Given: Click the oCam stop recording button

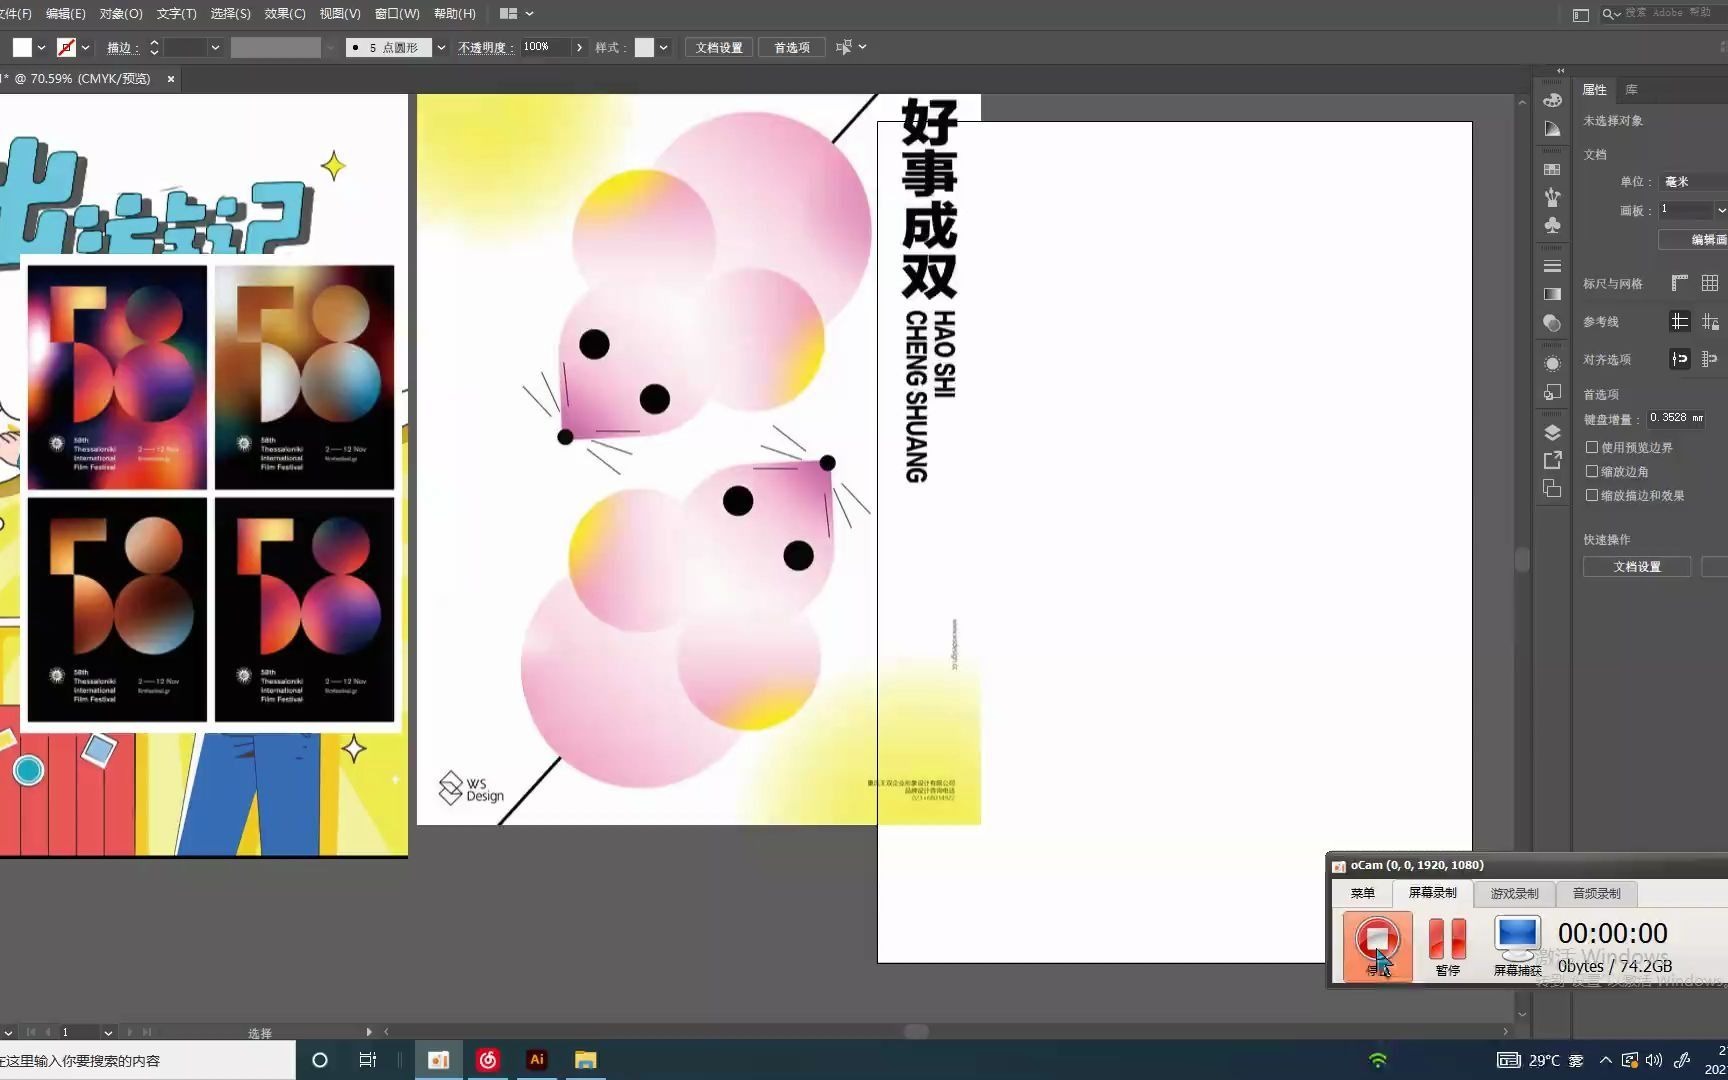Looking at the screenshot, I should point(1377,946).
